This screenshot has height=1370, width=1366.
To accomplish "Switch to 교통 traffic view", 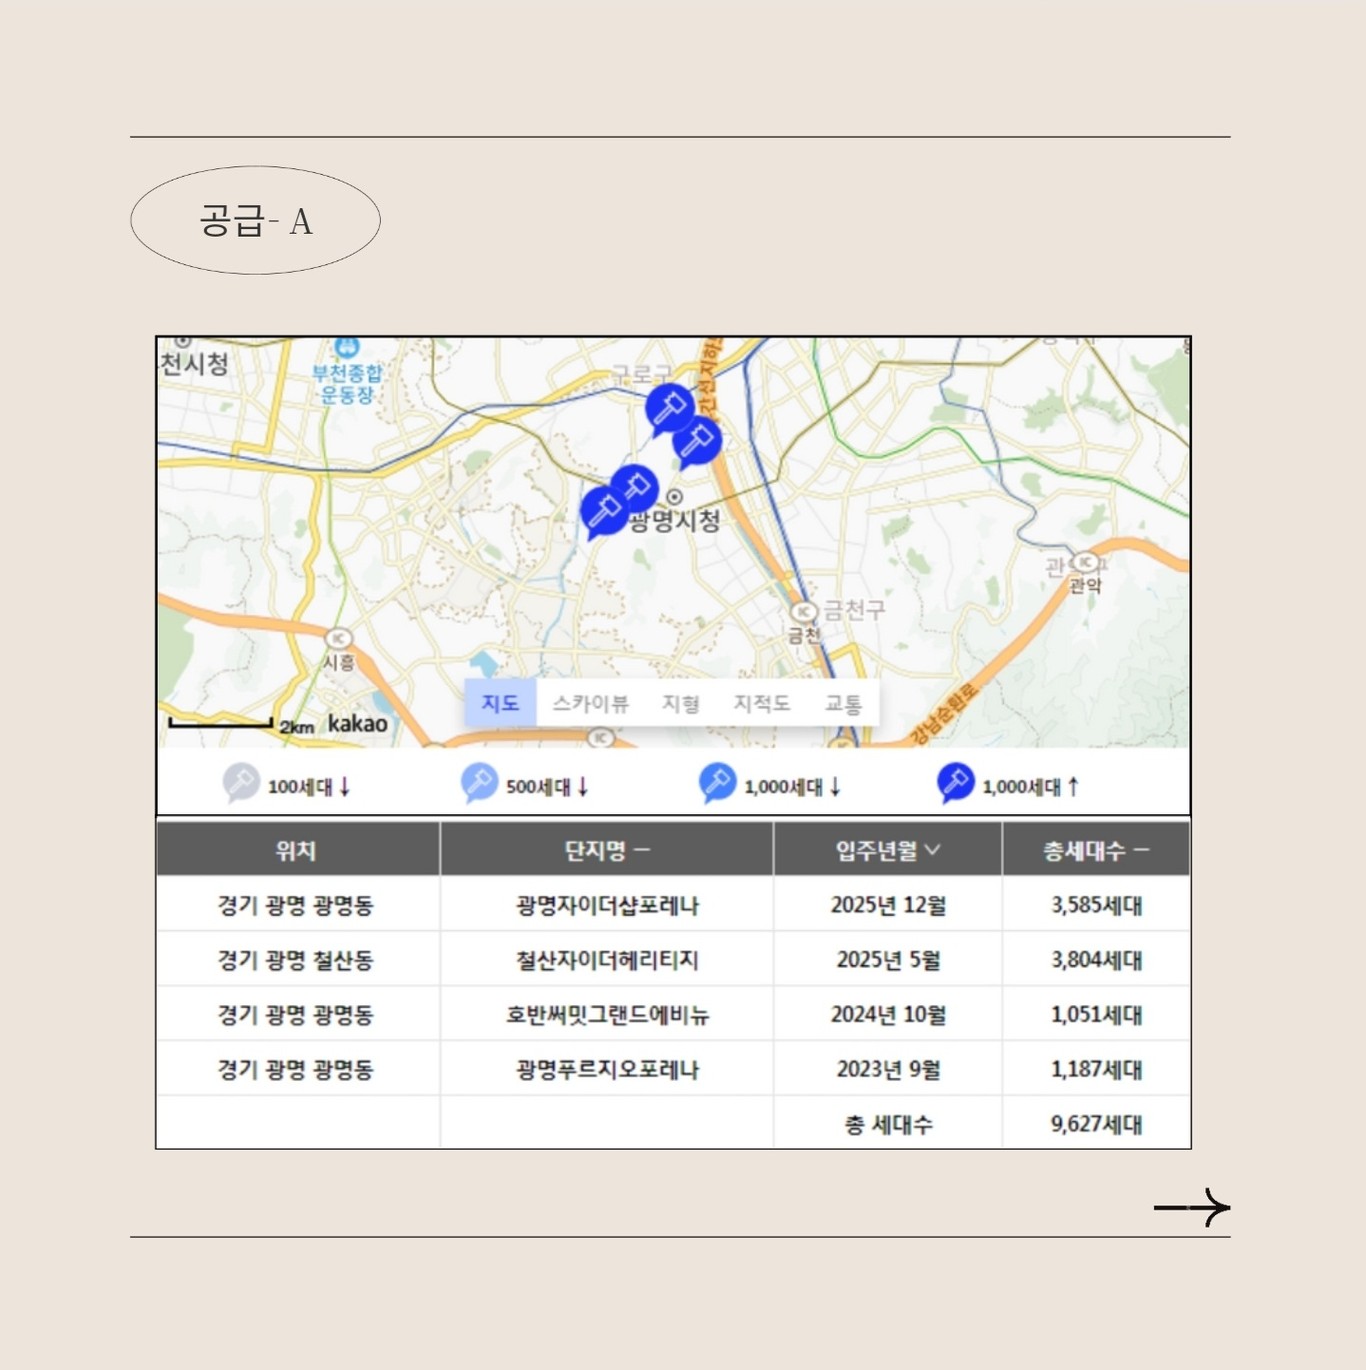I will (843, 703).
